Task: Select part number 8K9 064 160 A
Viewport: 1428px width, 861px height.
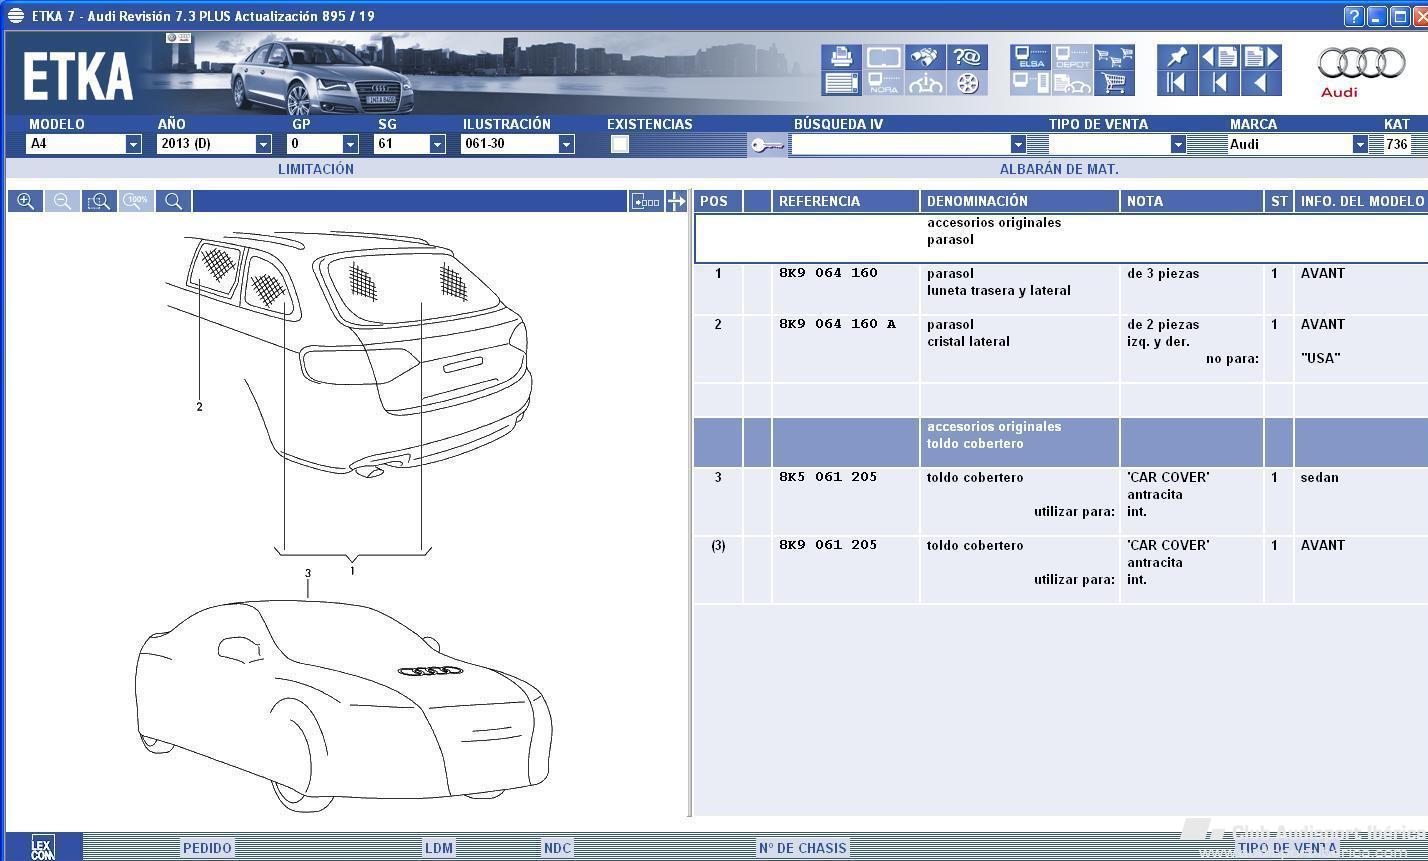Action: 838,324
